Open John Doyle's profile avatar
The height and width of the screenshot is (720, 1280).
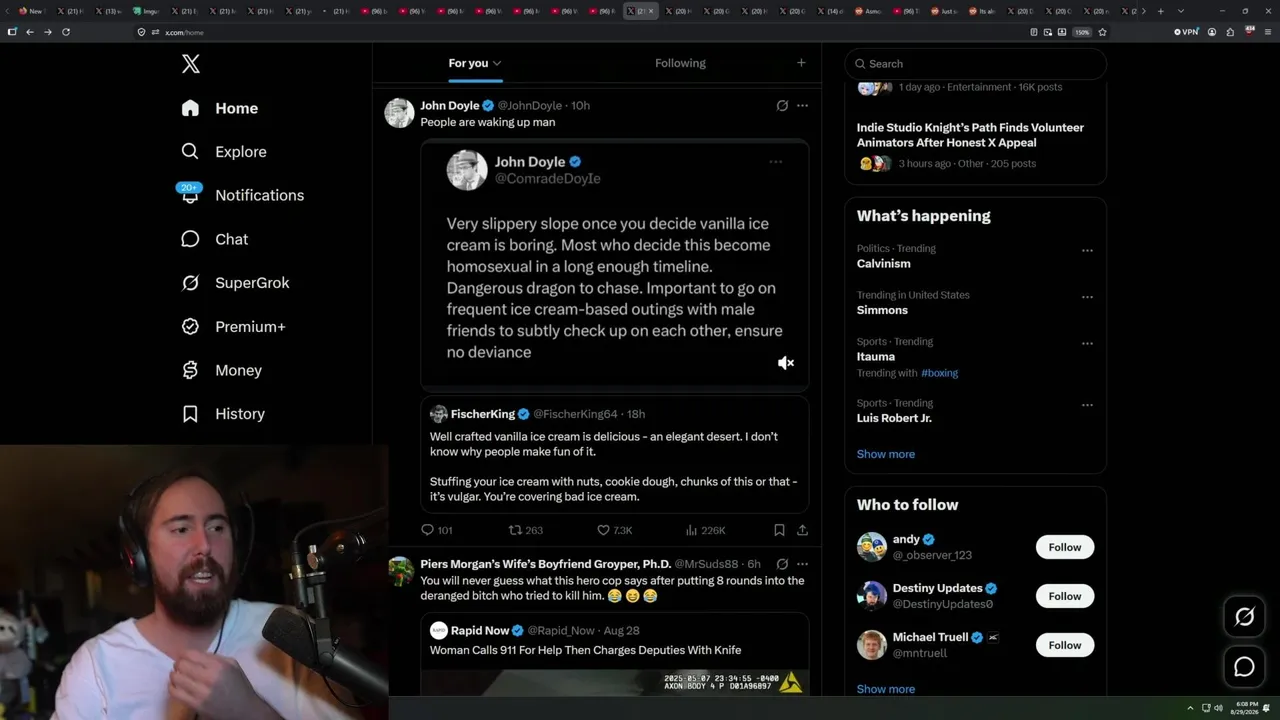(399, 113)
